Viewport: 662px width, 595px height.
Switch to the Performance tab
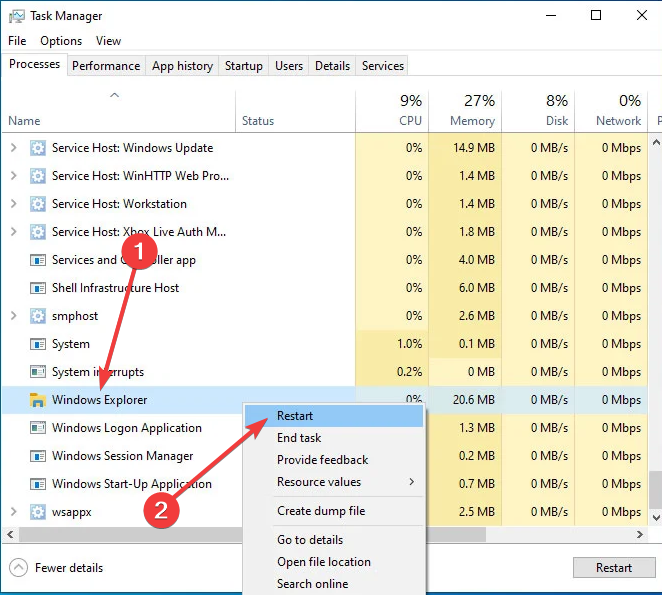coord(106,66)
